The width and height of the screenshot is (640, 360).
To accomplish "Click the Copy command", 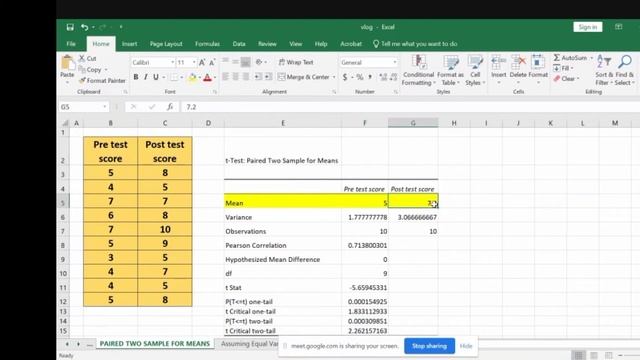I will pos(91,69).
